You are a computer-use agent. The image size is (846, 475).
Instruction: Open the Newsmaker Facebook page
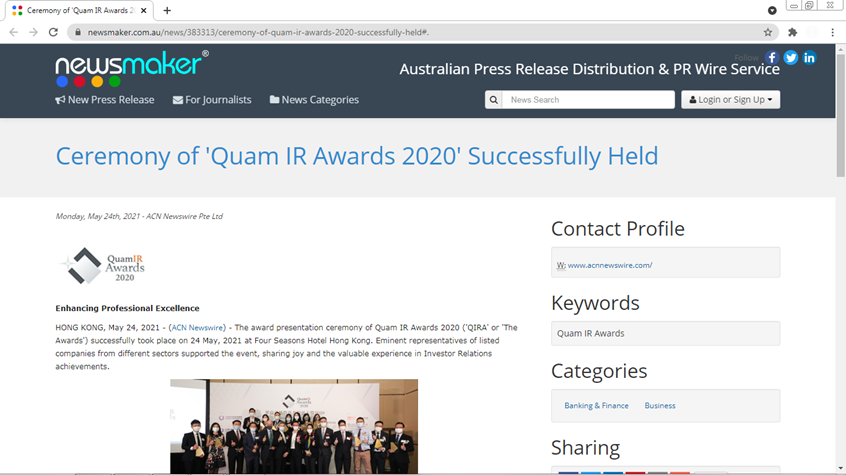click(772, 58)
